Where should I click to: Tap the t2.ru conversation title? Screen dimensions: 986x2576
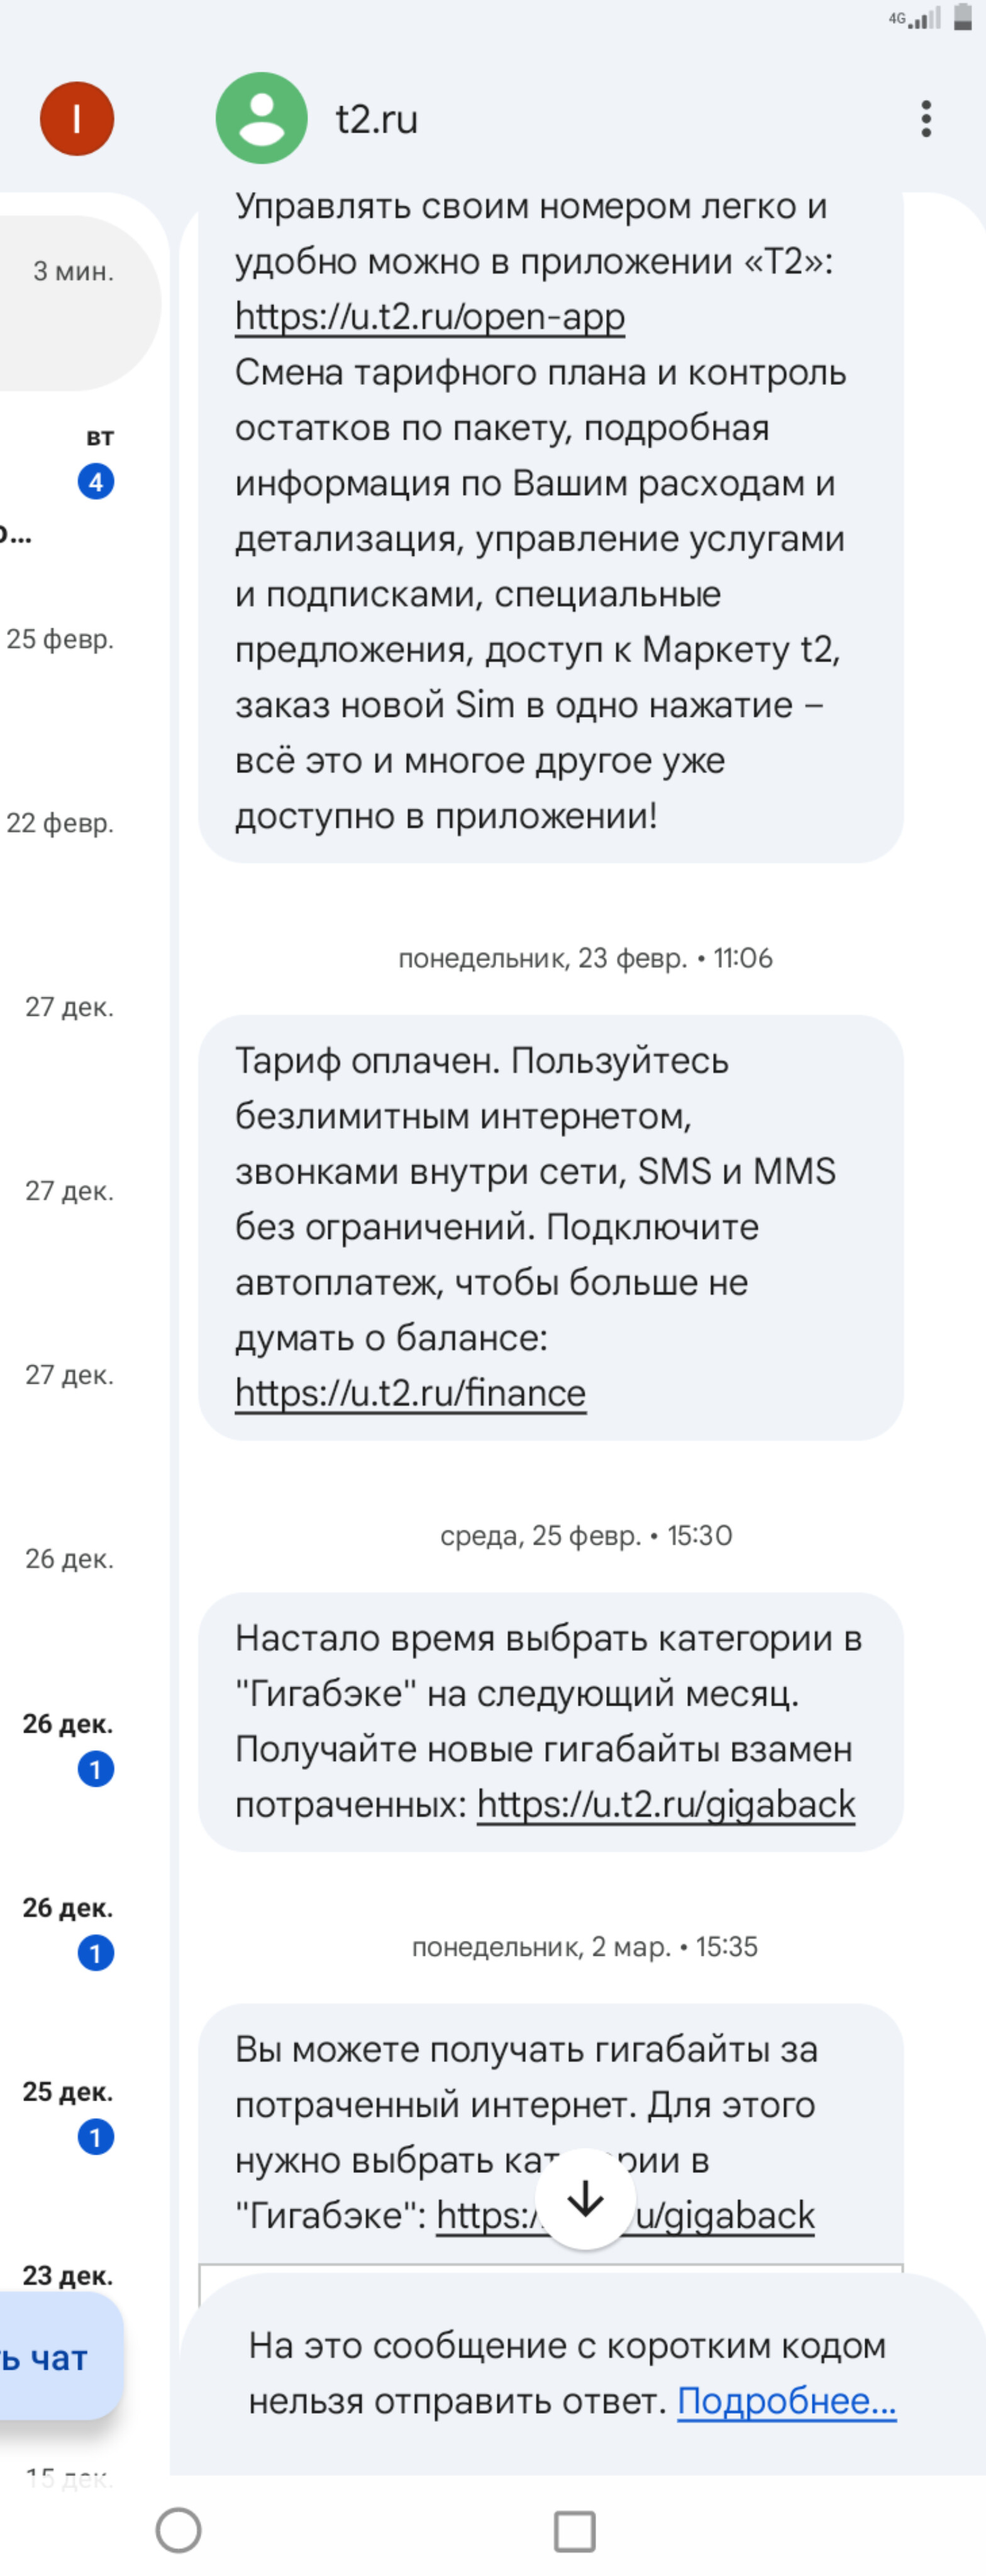[x=377, y=120]
